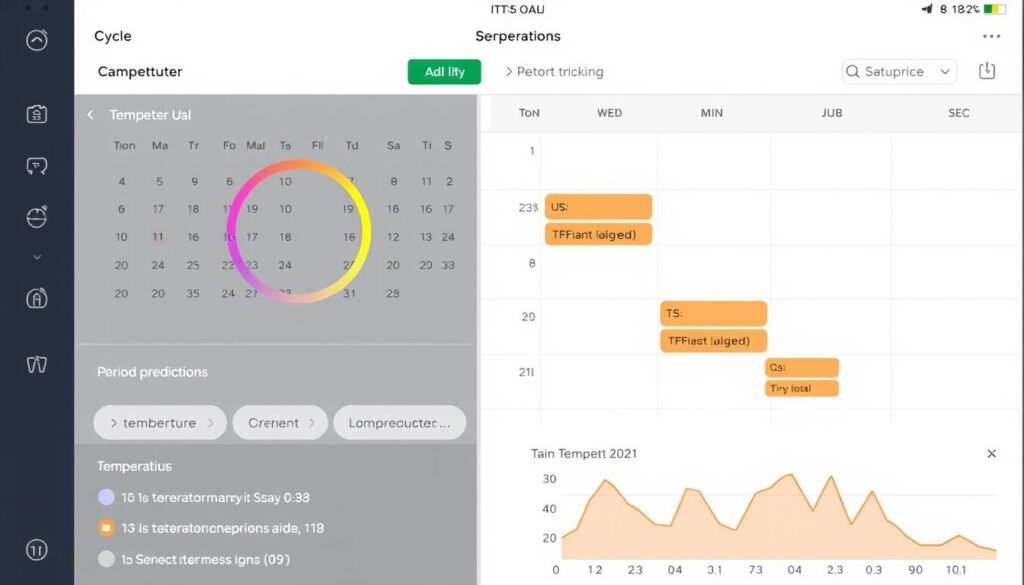The image size is (1024, 585).
Task: Click the download icon beside the Satuprice search
Action: coord(987,71)
